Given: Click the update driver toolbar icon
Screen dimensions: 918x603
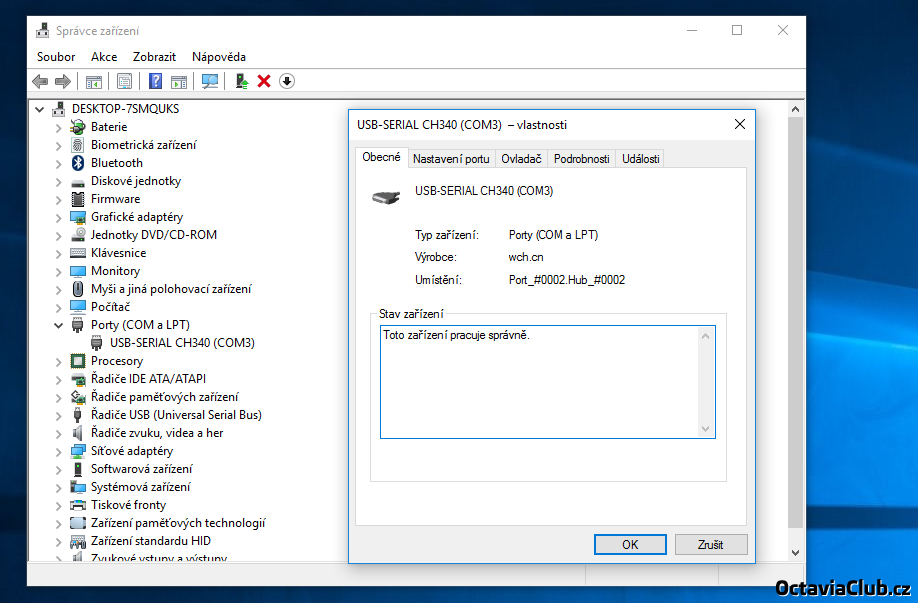Looking at the screenshot, I should click(x=241, y=81).
